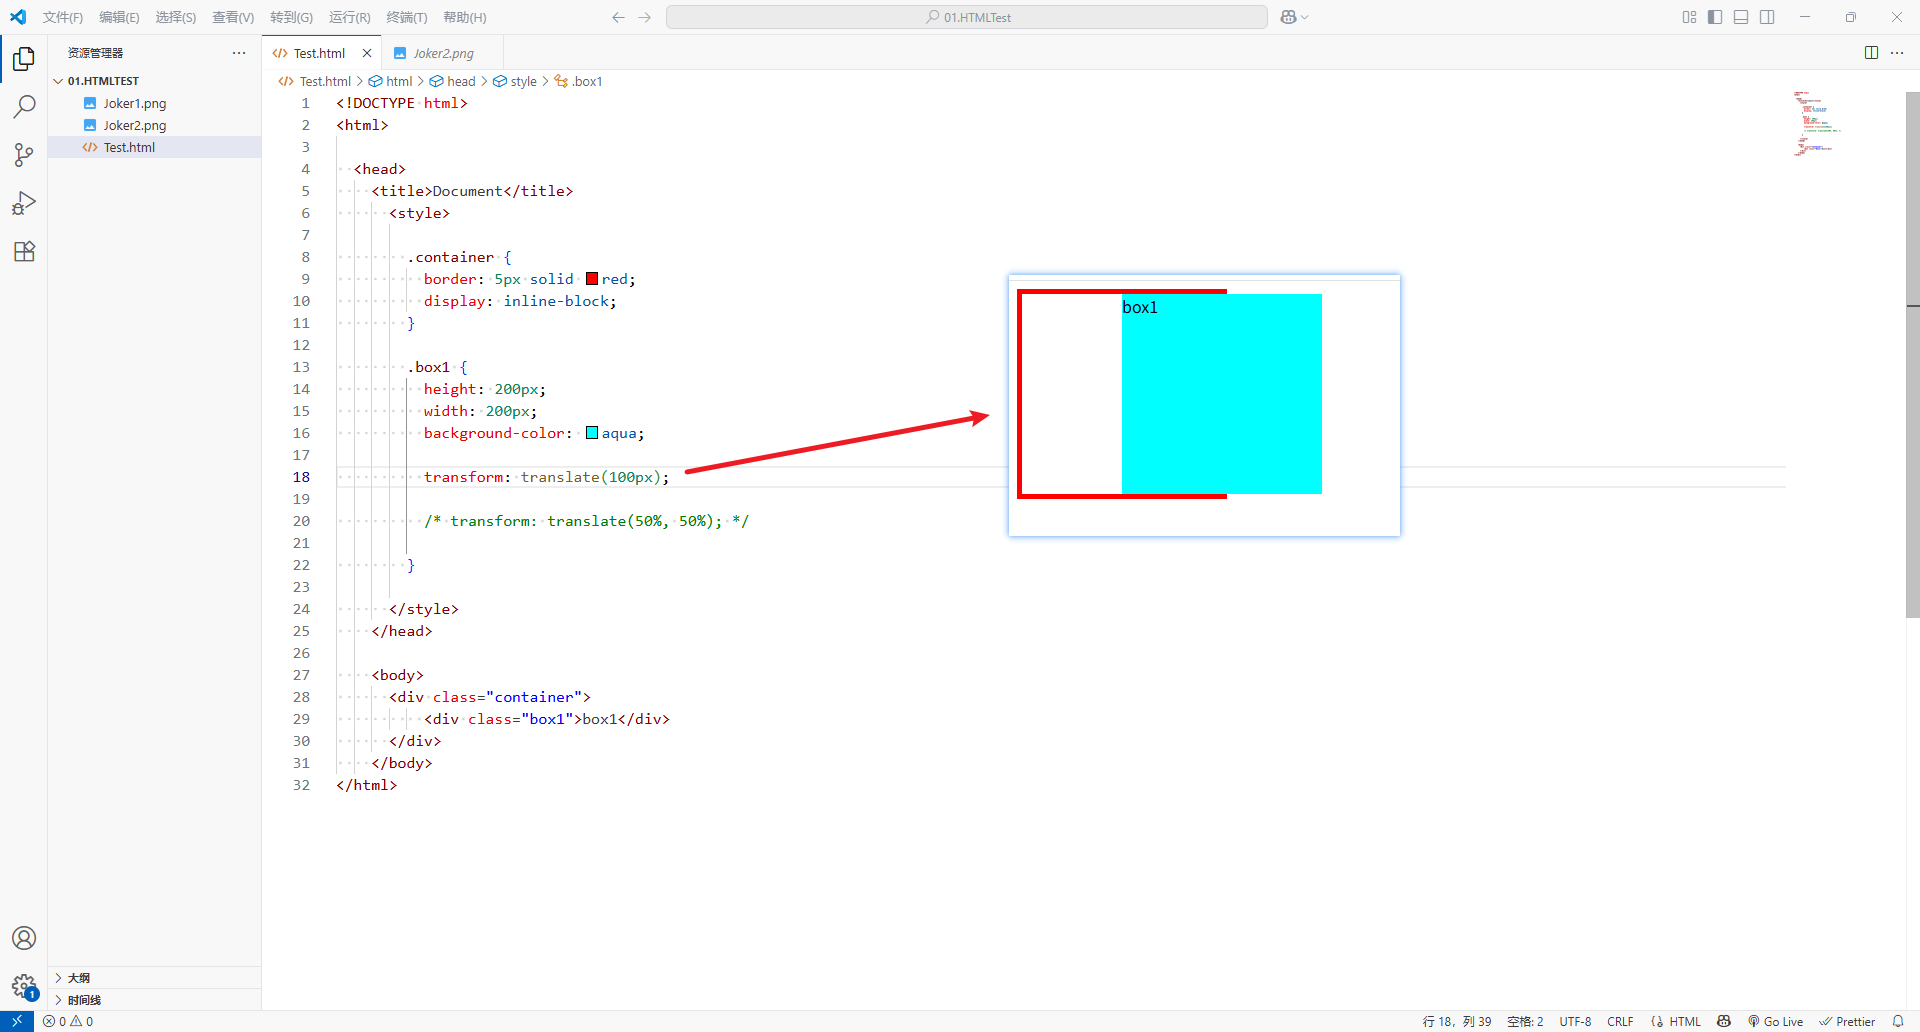Click head in the breadcrumb path
Screen dimensions: 1920x1032
[461, 81]
